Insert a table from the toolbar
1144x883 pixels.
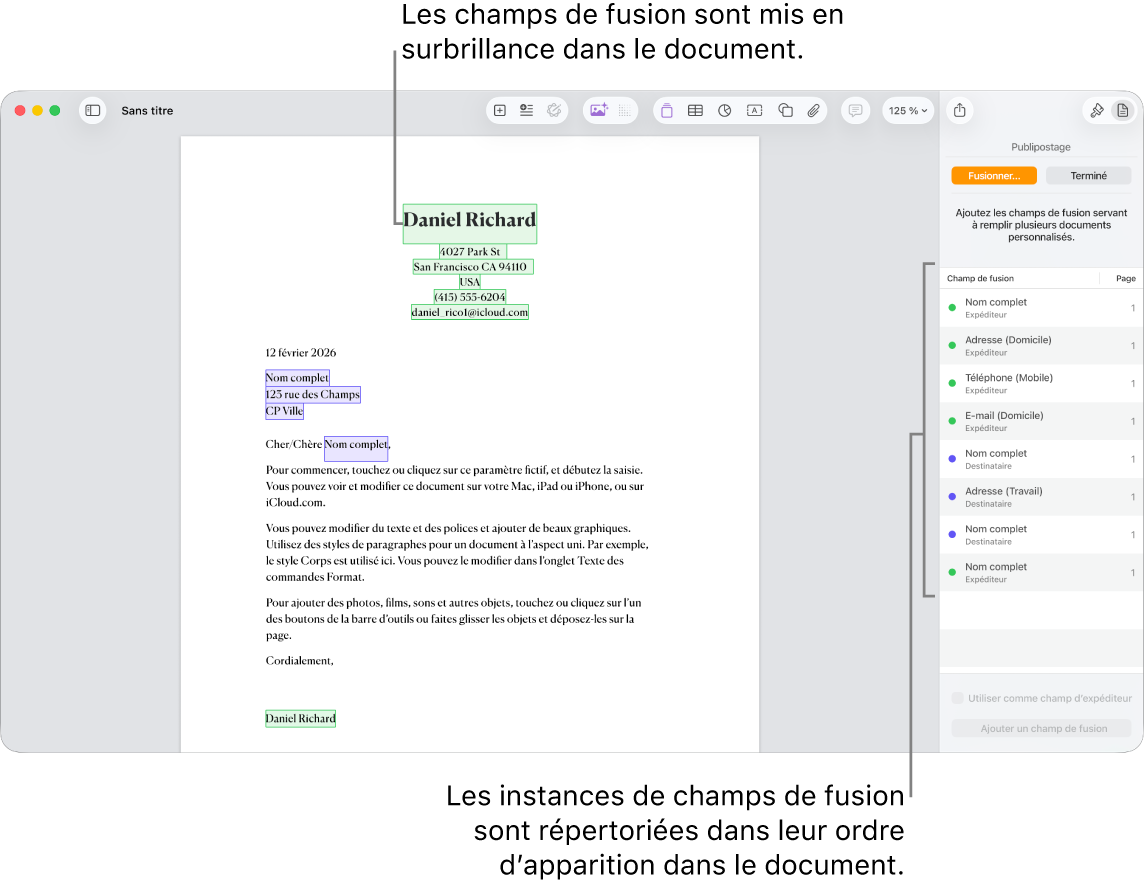695,110
